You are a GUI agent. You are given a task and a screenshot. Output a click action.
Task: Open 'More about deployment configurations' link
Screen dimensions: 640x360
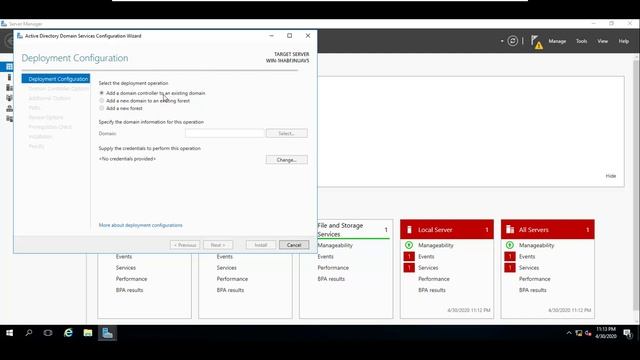(140, 225)
